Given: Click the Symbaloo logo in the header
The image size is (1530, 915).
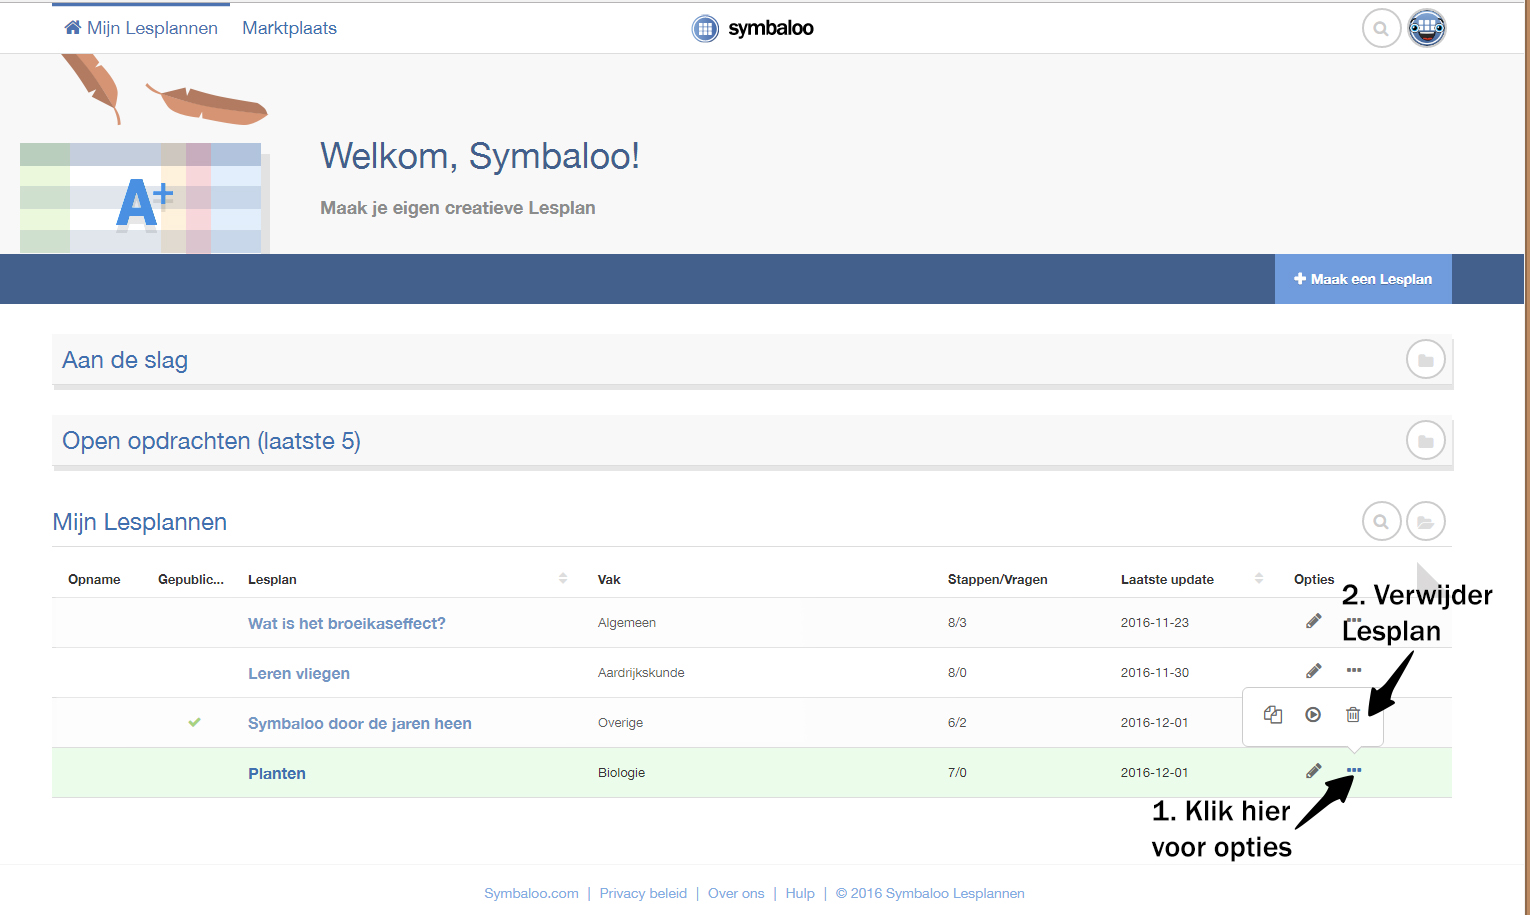Looking at the screenshot, I should point(752,28).
